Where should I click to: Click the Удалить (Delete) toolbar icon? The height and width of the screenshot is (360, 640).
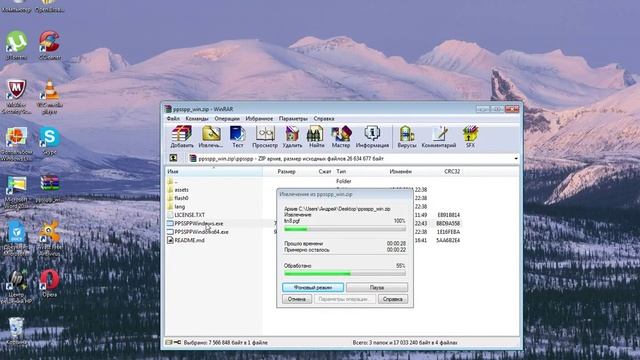292,137
